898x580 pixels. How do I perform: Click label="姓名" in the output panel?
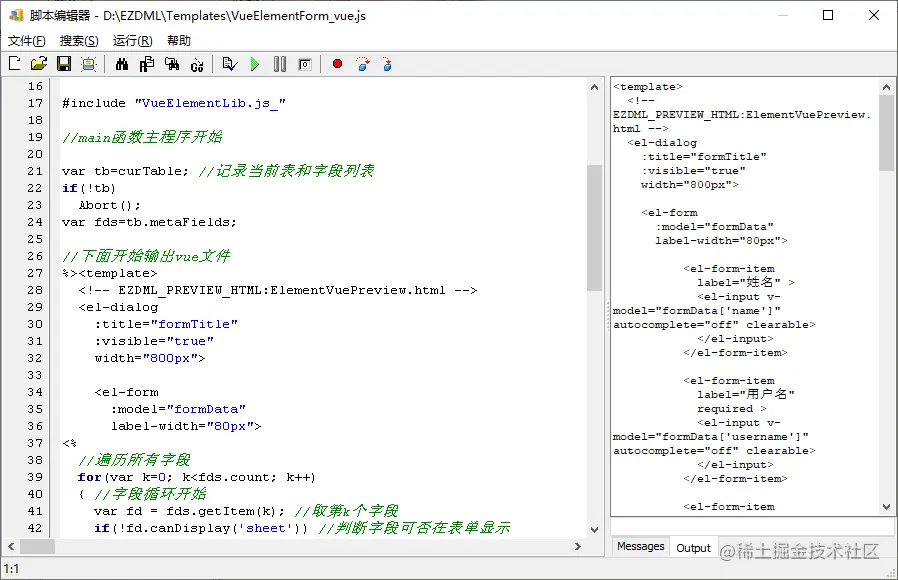pos(739,282)
